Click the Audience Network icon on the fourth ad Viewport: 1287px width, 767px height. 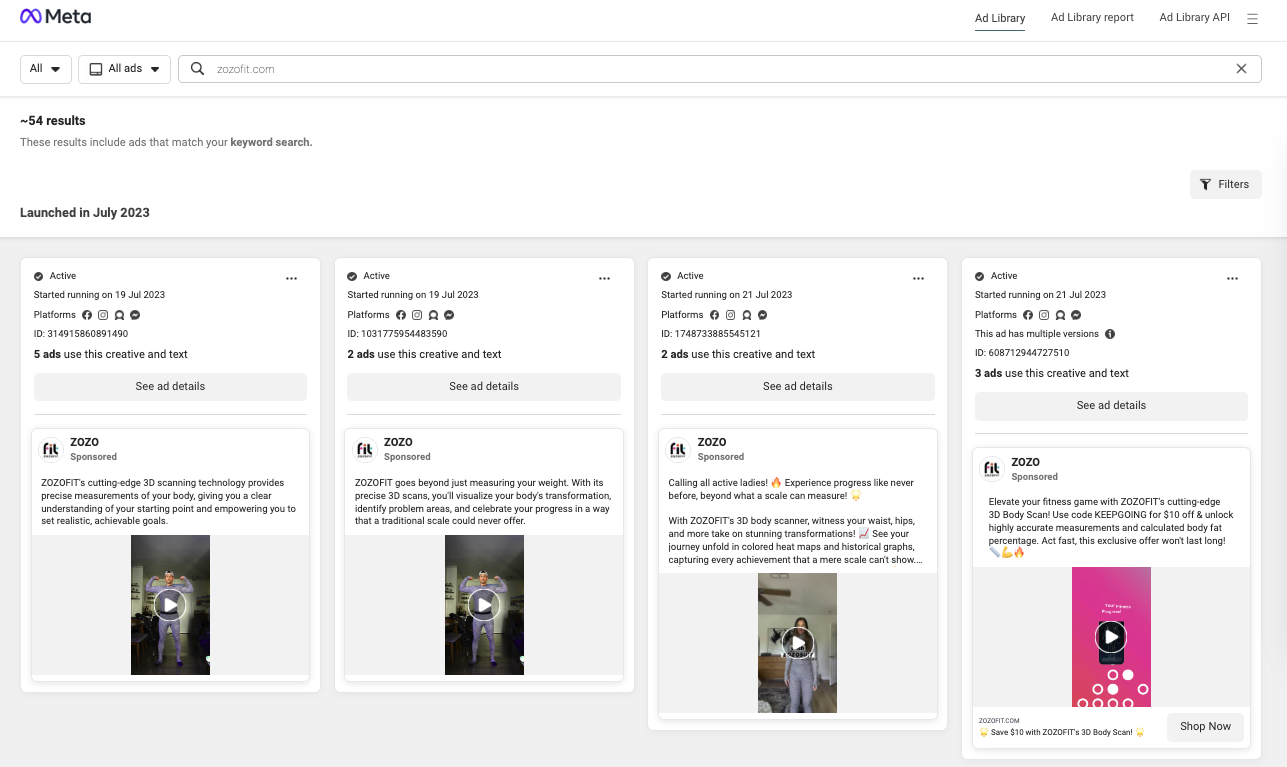coord(1060,314)
